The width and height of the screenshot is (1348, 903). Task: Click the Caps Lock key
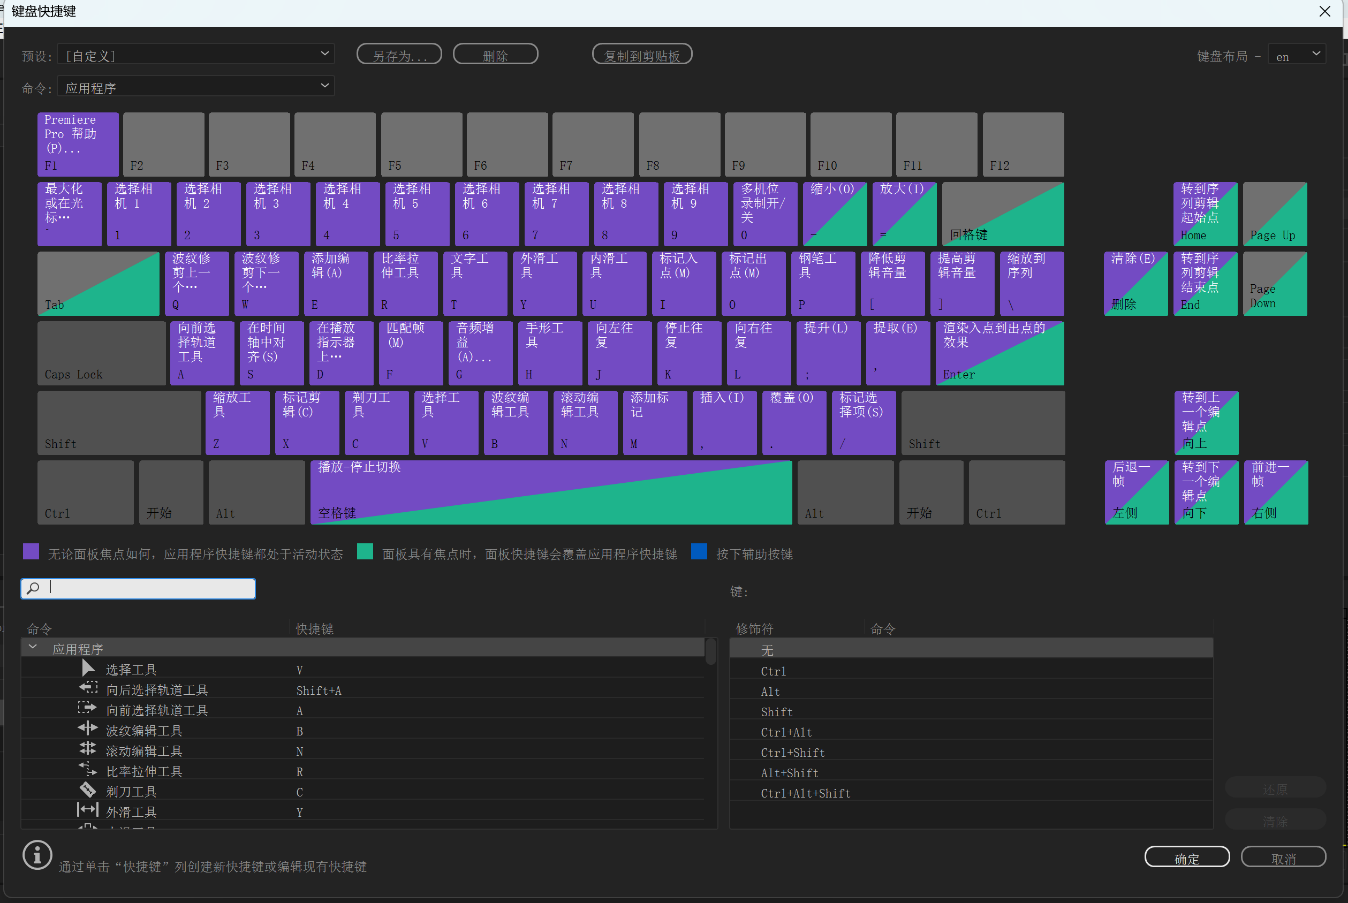(x=102, y=353)
